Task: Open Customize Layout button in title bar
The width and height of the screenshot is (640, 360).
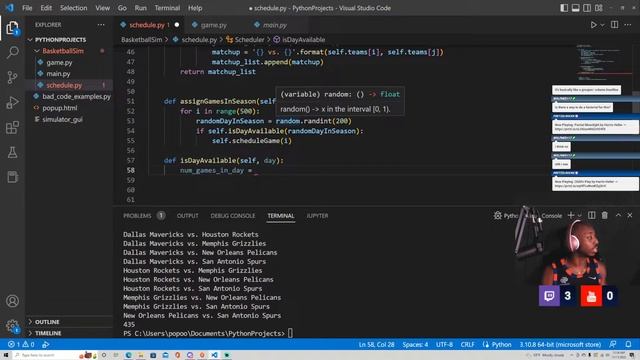Action: pos(599,8)
